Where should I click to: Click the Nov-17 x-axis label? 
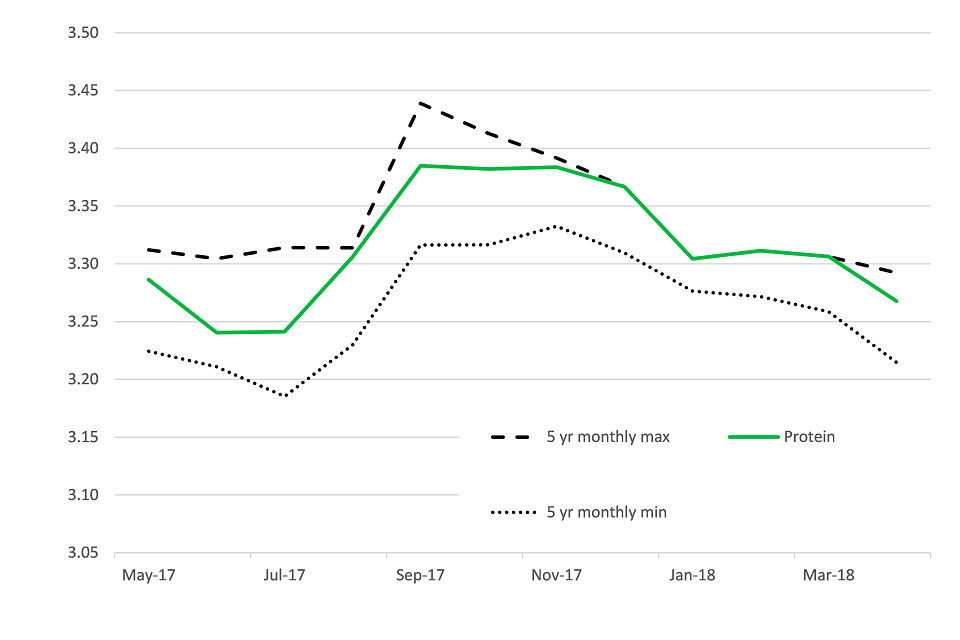[x=557, y=576]
